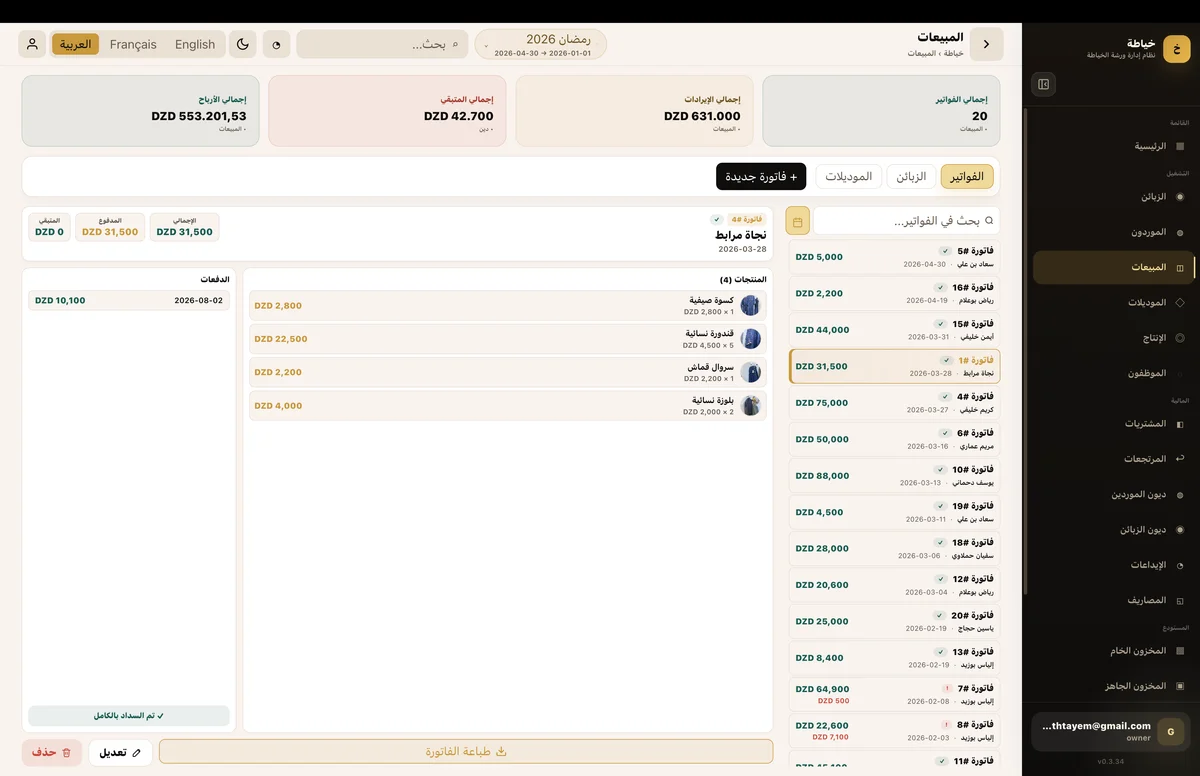Image resolution: width=1200 pixels, height=776 pixels.
Task: Click the user profile icon in header
Action: (x=32, y=44)
